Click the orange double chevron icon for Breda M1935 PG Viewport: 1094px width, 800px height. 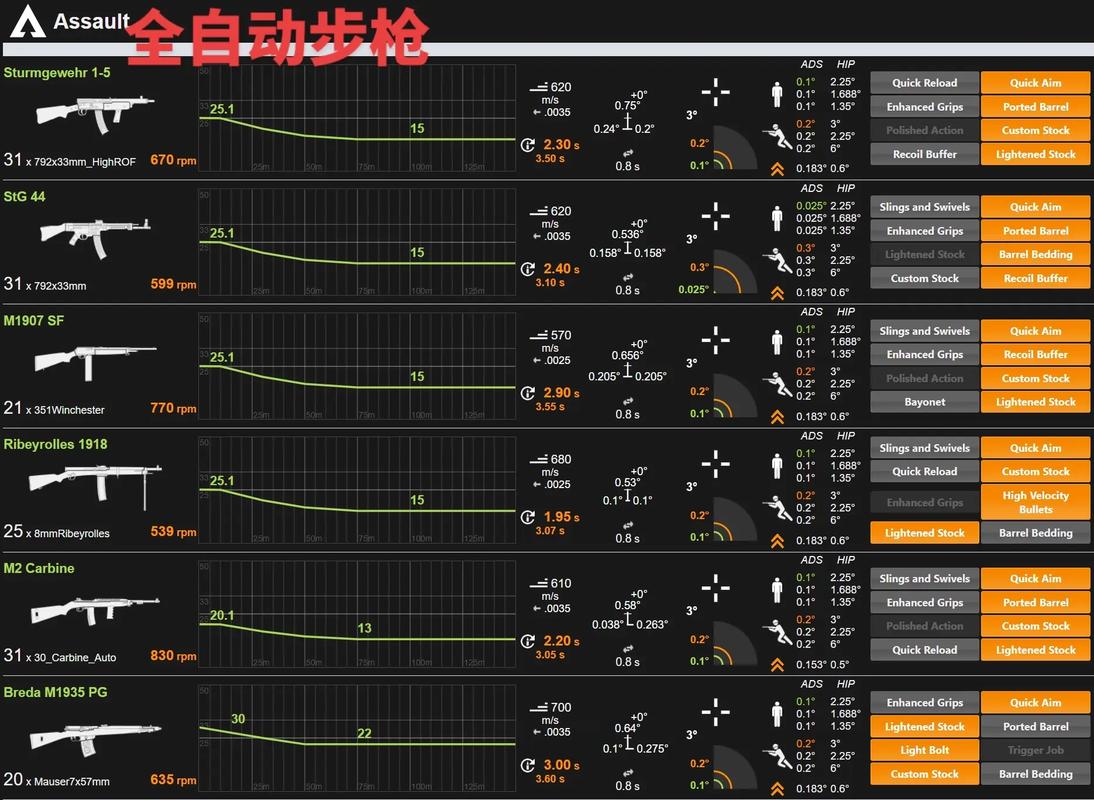[x=776, y=789]
